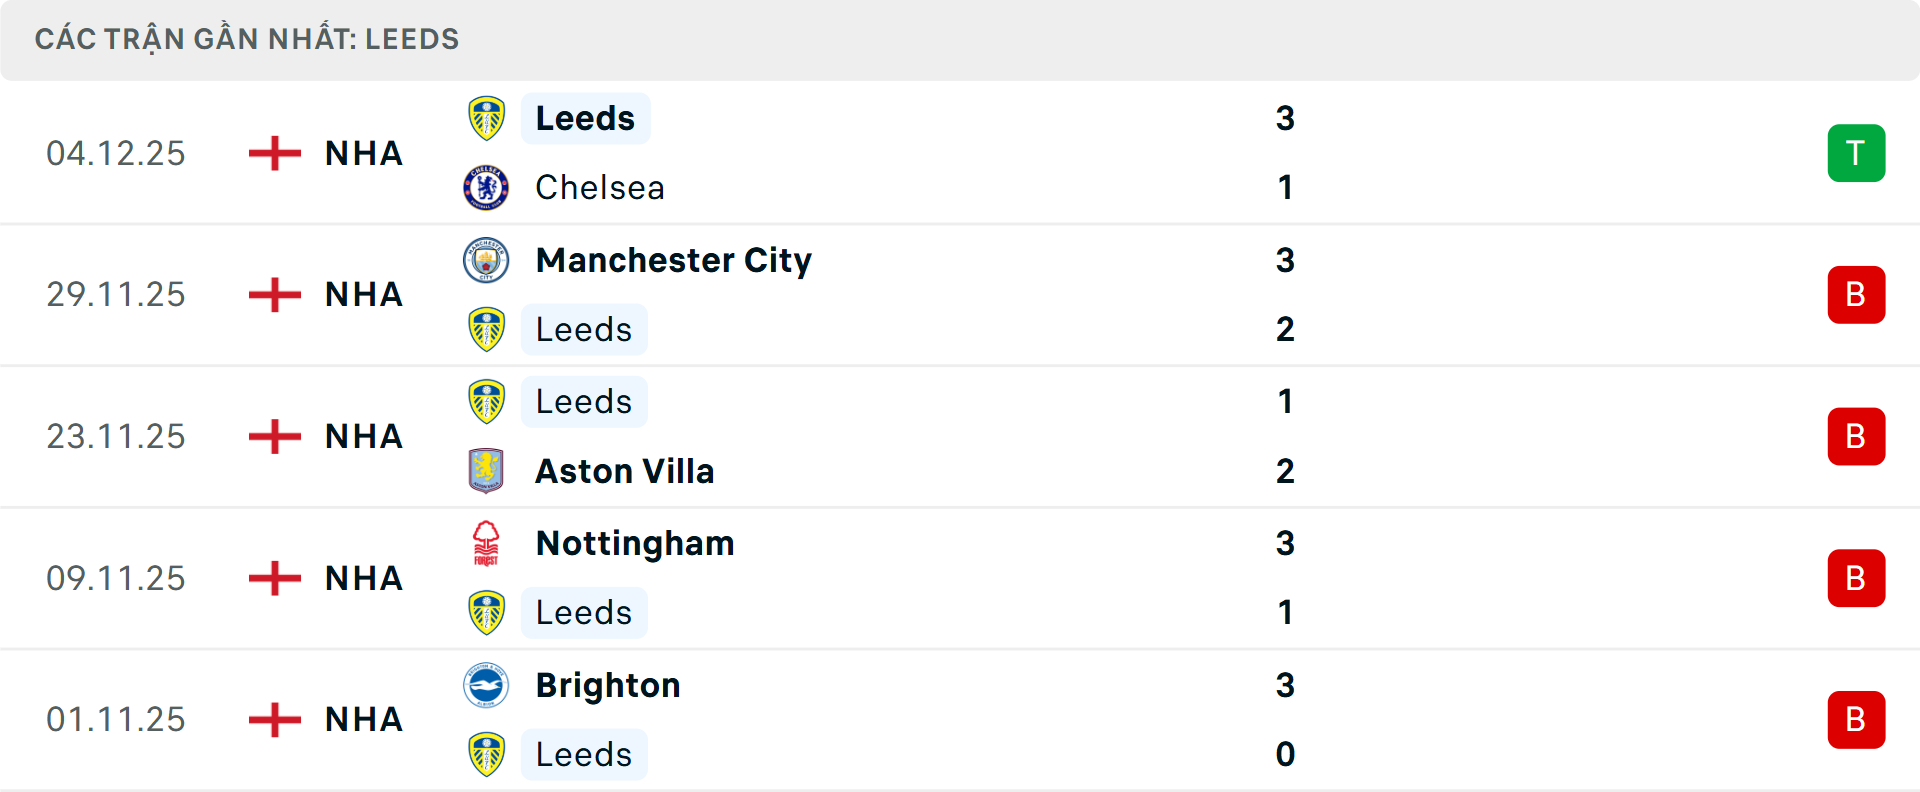
Task: Click the red B badge on the Manchester City row
Action: point(1857,294)
